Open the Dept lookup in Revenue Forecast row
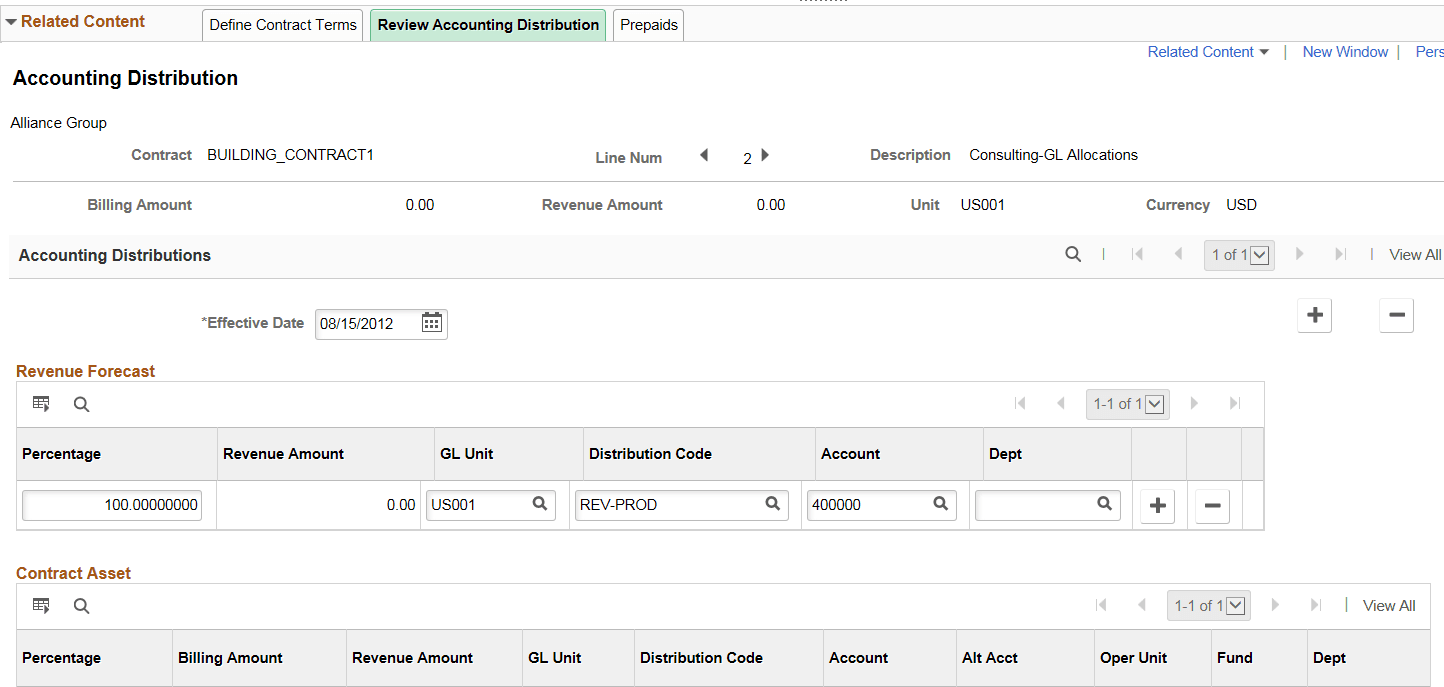1444x687 pixels. [1103, 505]
